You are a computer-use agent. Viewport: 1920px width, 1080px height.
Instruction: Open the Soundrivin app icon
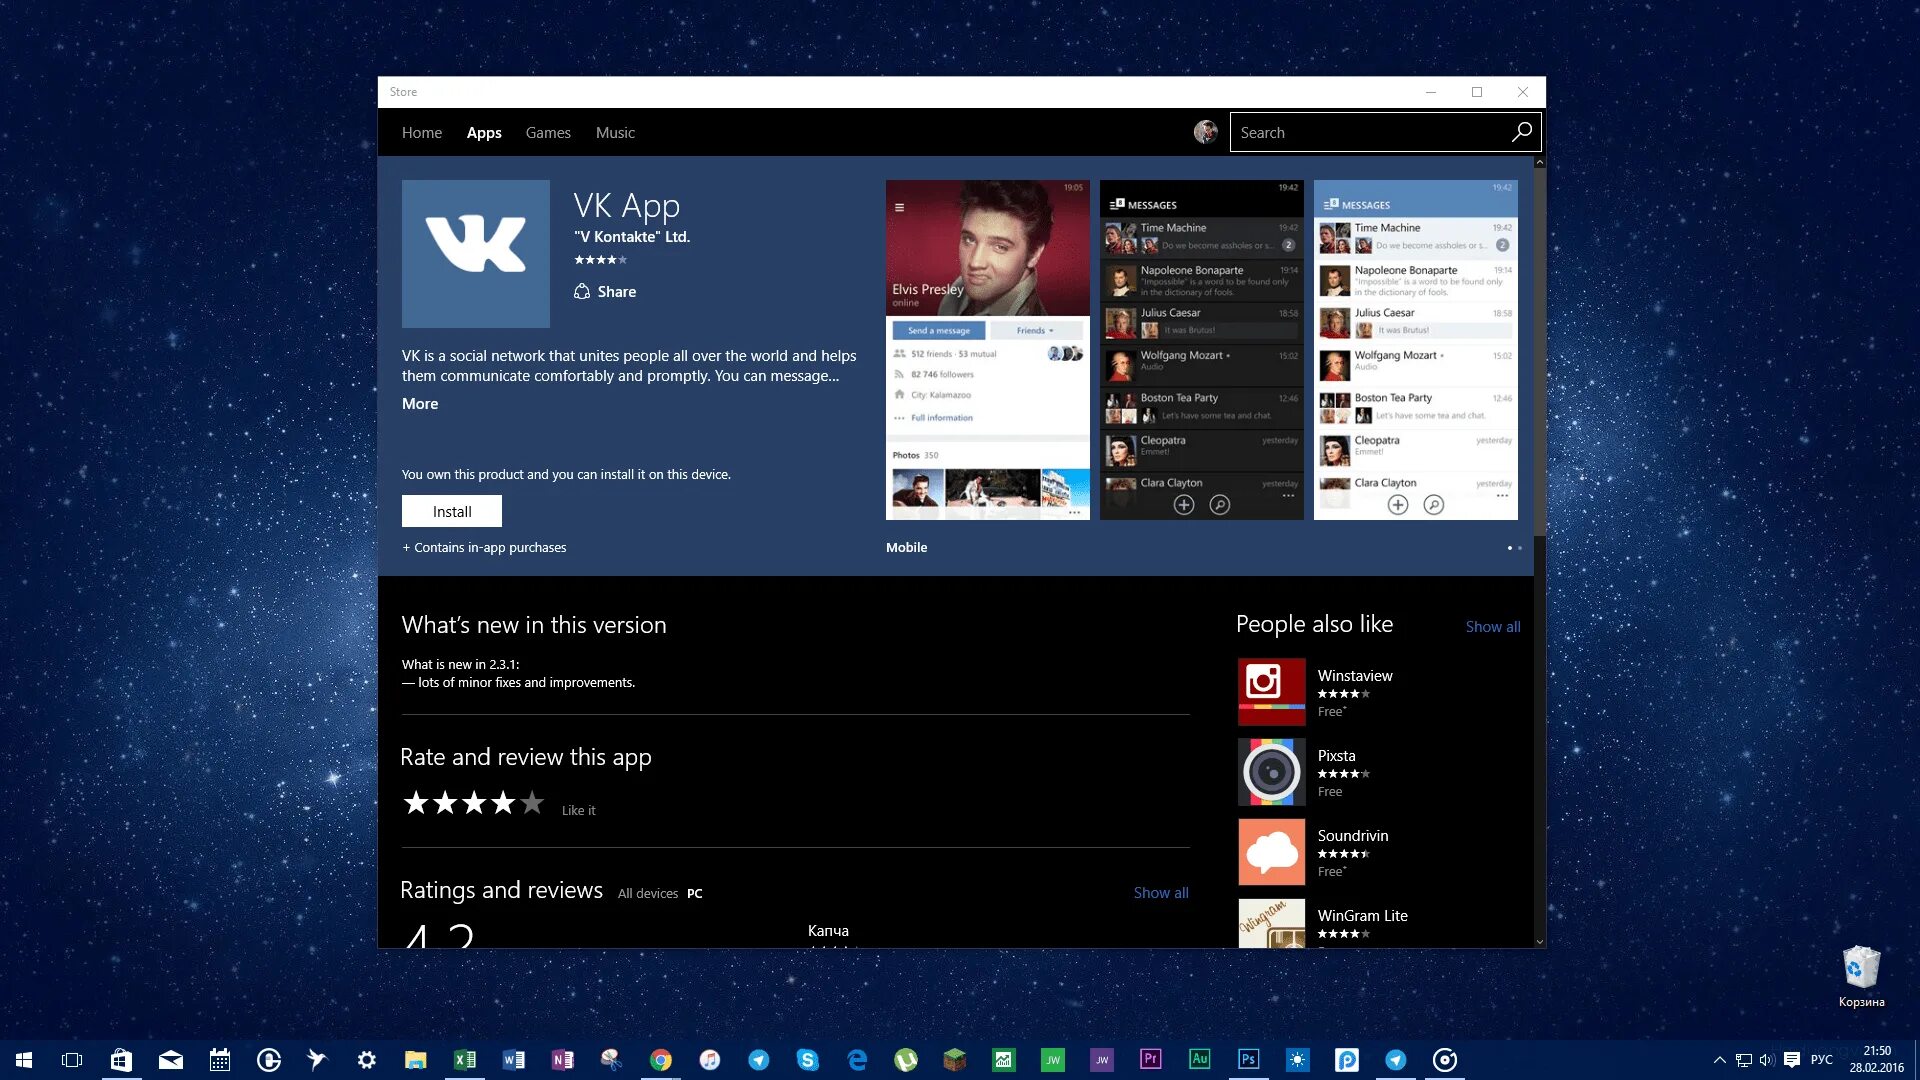click(1272, 851)
